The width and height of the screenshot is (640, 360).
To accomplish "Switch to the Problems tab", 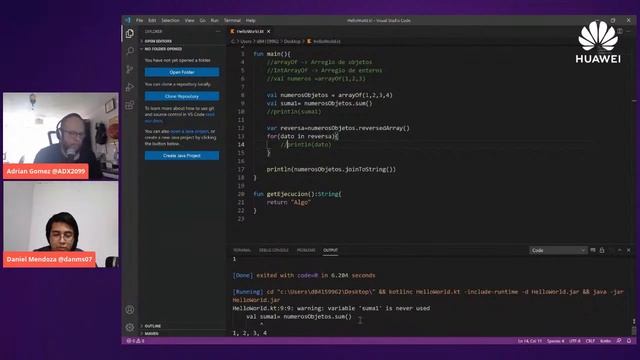I will (306, 250).
